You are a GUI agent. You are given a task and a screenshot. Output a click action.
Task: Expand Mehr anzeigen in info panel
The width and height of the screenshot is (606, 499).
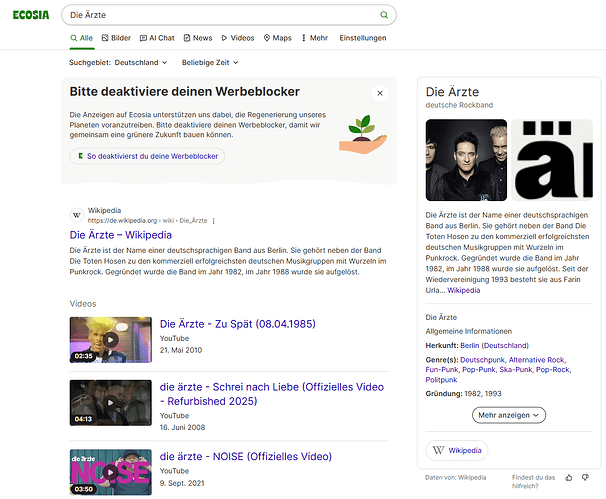click(x=509, y=415)
